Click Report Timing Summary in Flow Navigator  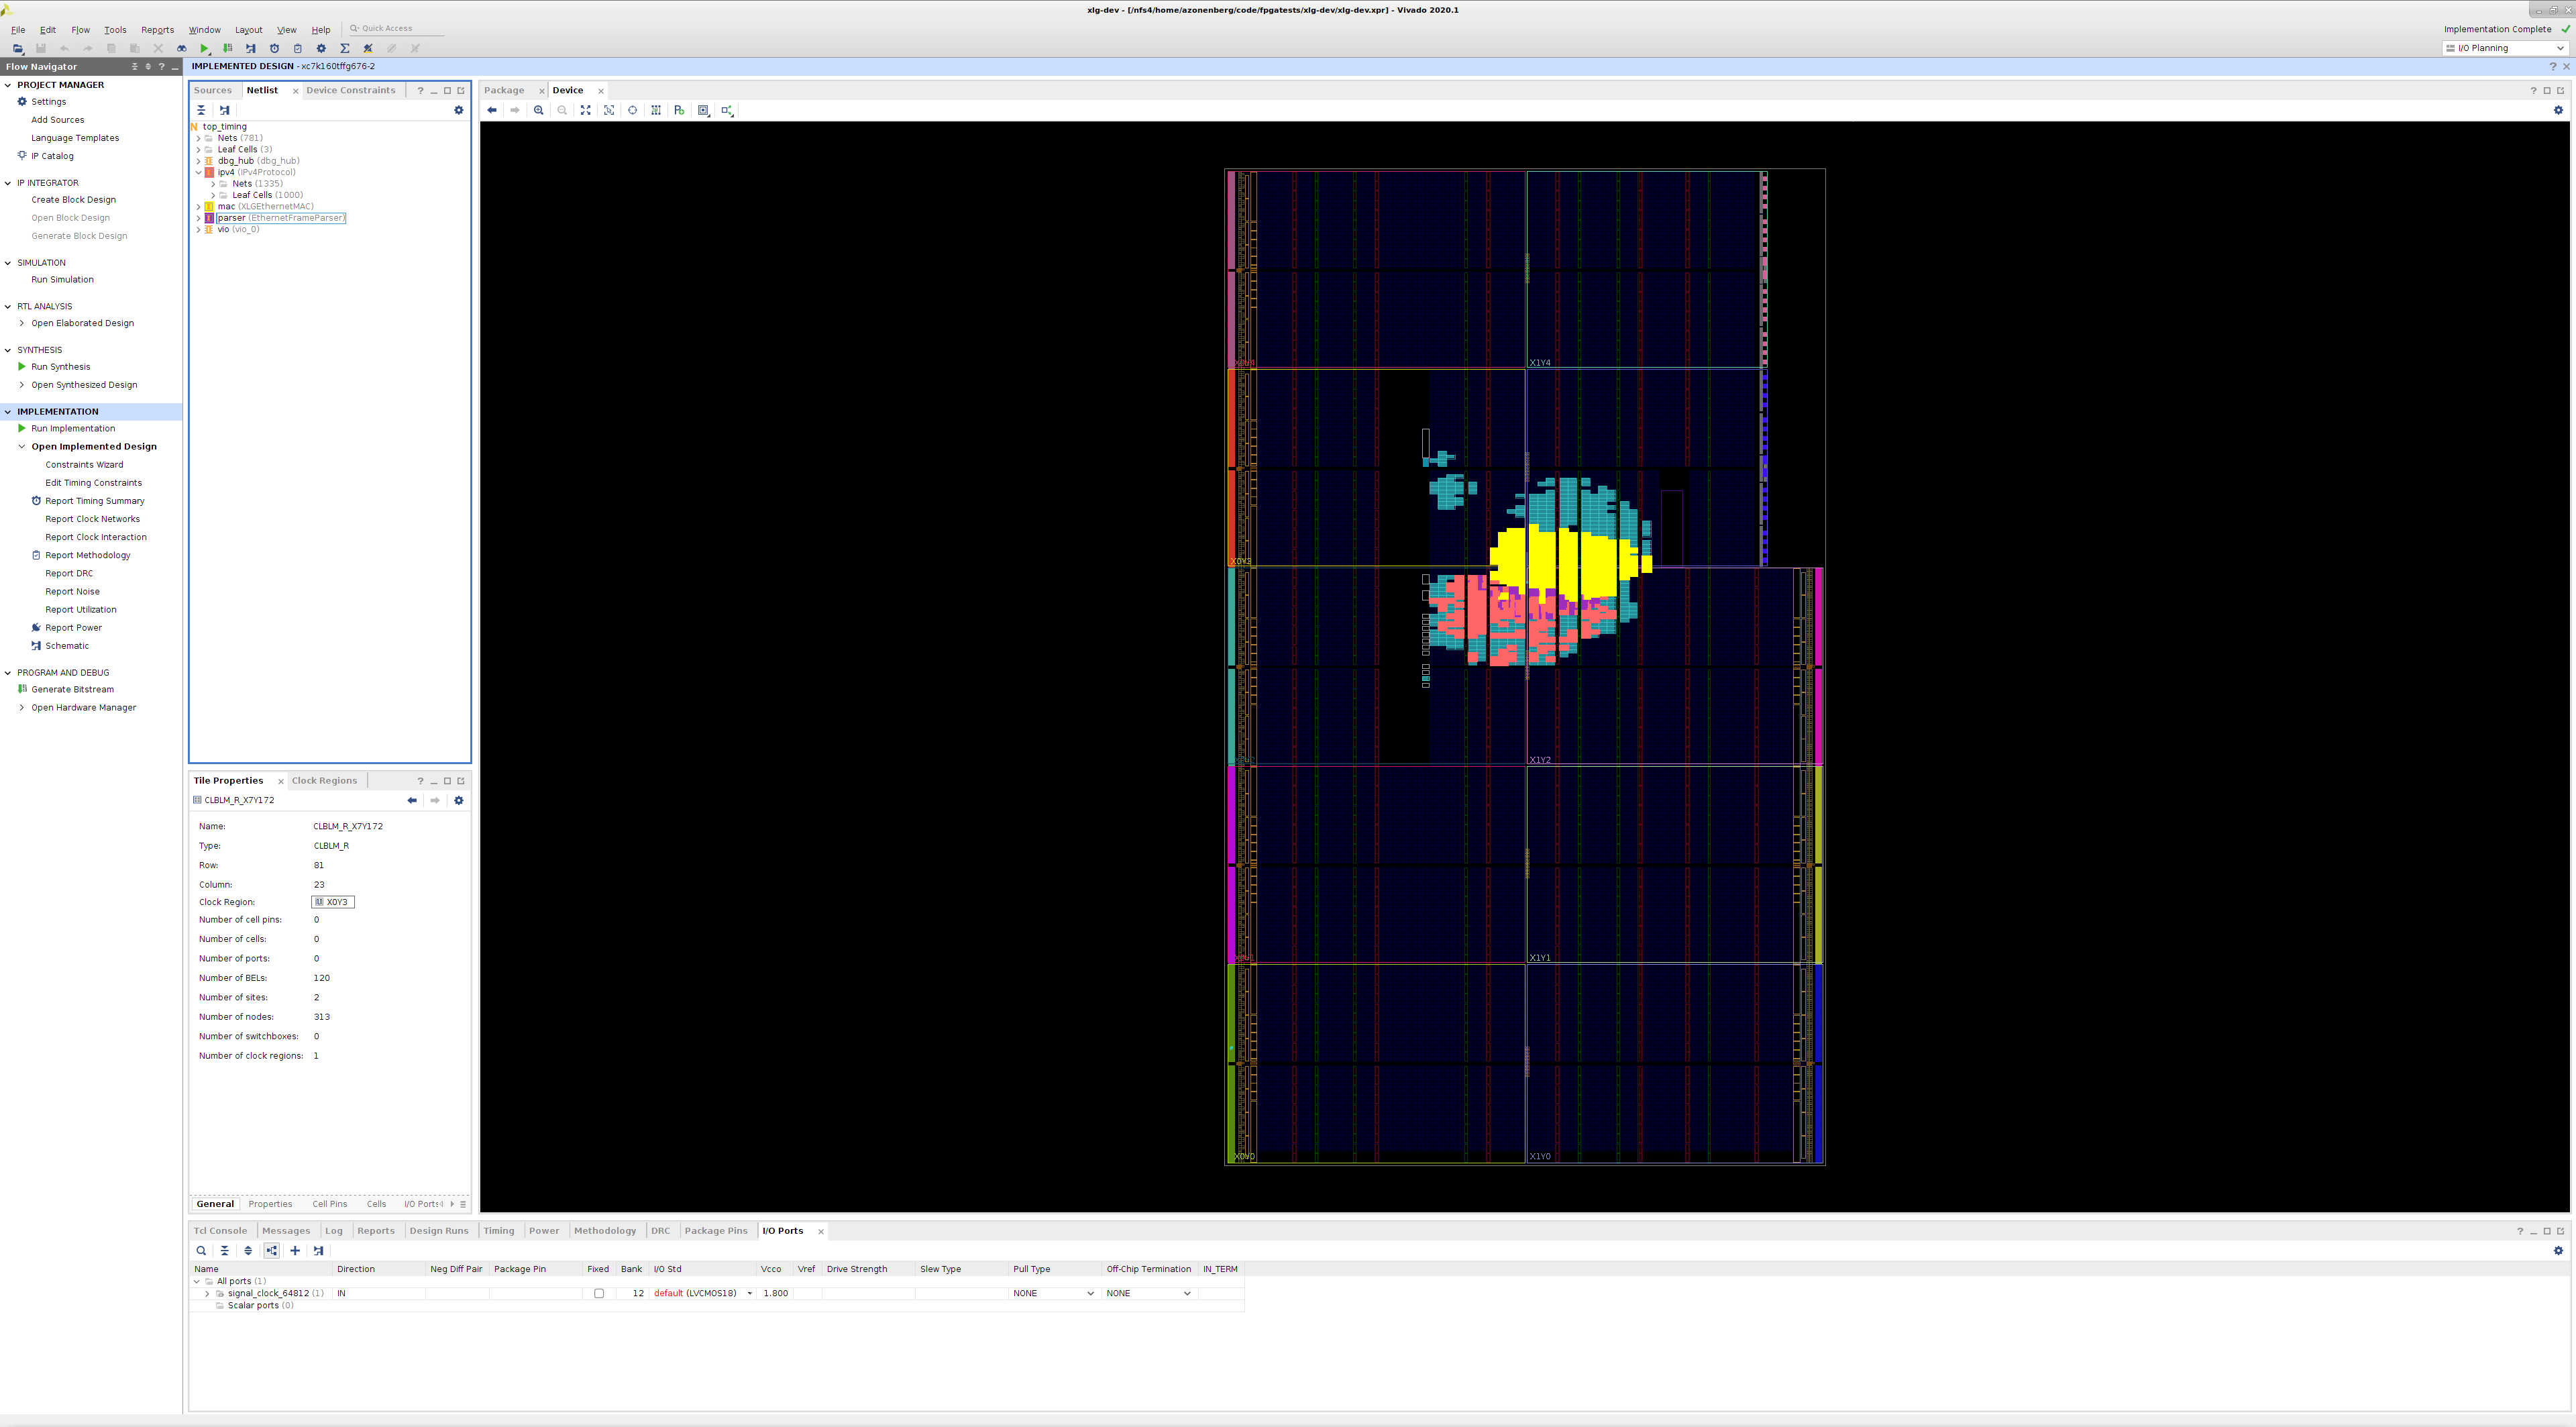(x=94, y=501)
